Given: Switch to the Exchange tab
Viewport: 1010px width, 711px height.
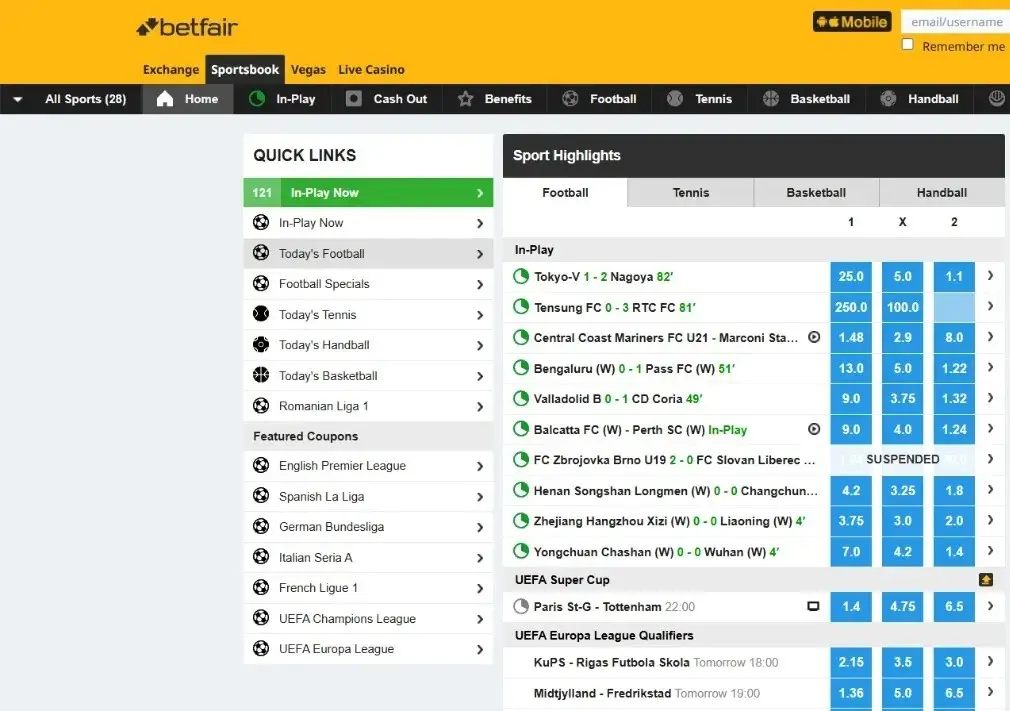Looking at the screenshot, I should 171,70.
